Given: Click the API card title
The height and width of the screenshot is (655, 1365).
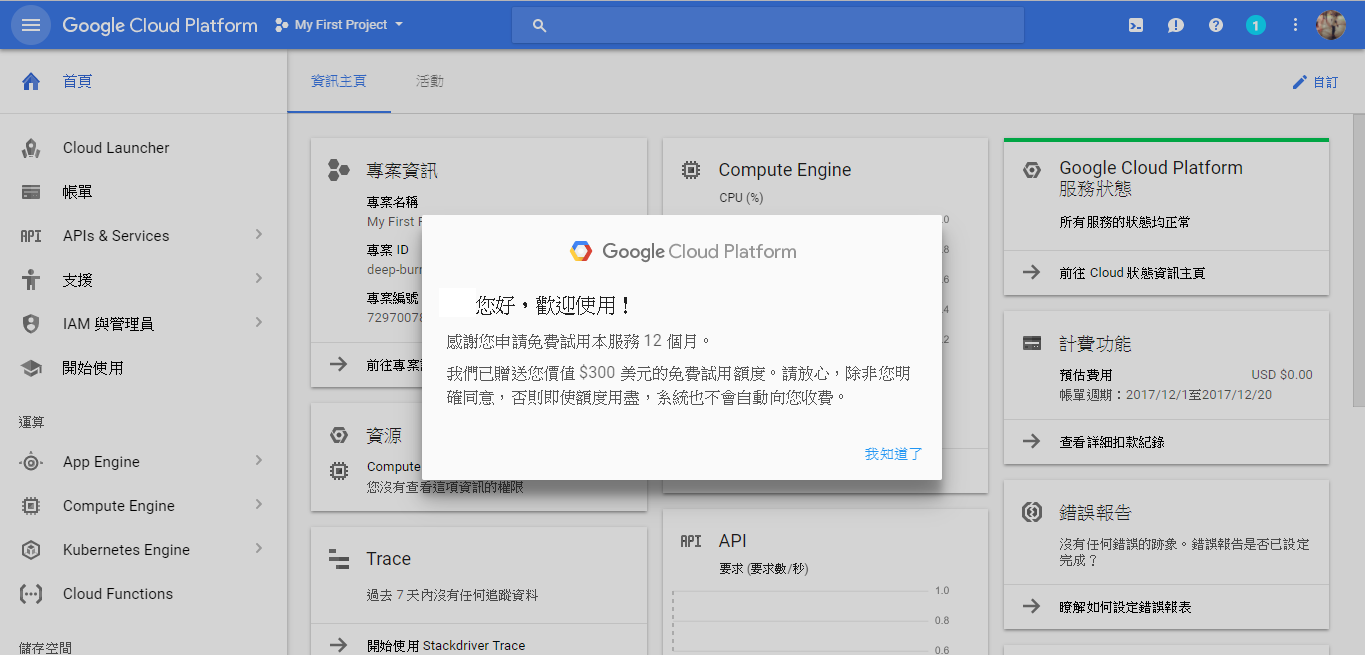Looking at the screenshot, I should pyautogui.click(x=733, y=541).
